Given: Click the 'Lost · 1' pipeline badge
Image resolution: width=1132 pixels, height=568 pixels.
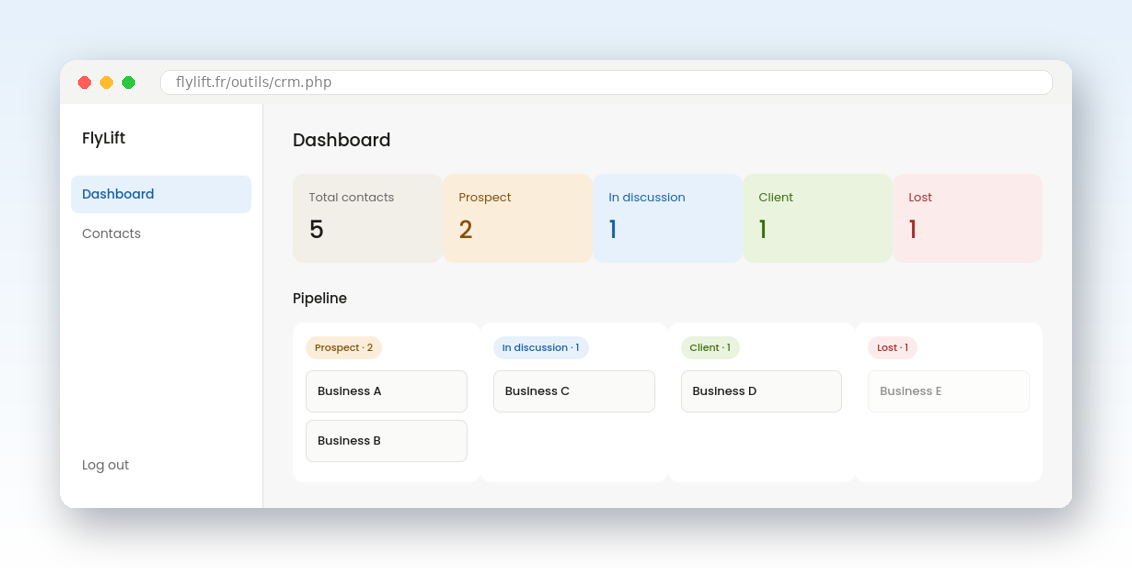Looking at the screenshot, I should (x=892, y=348).
